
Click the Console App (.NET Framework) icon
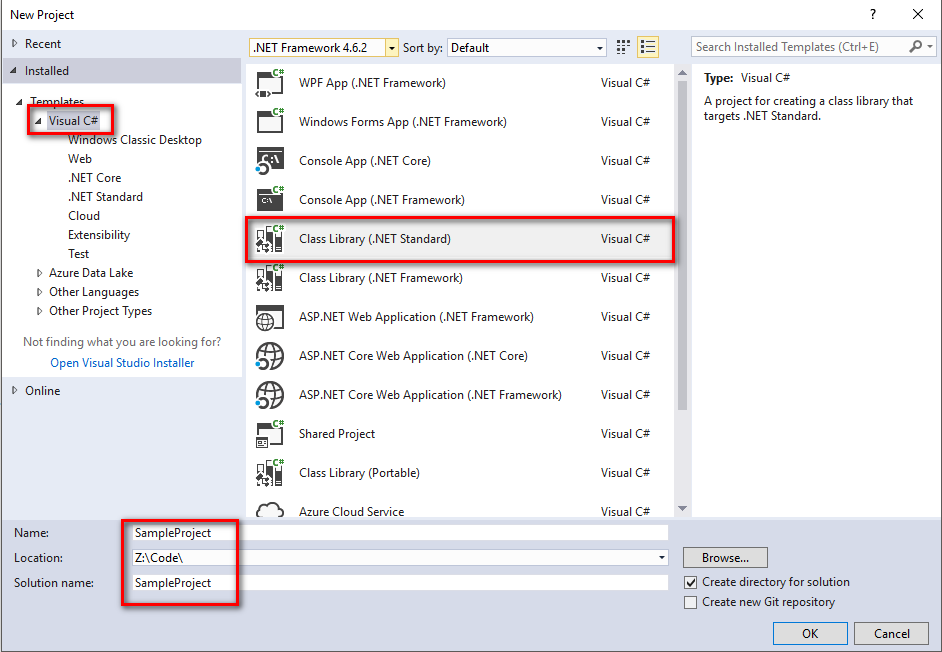tap(270, 200)
